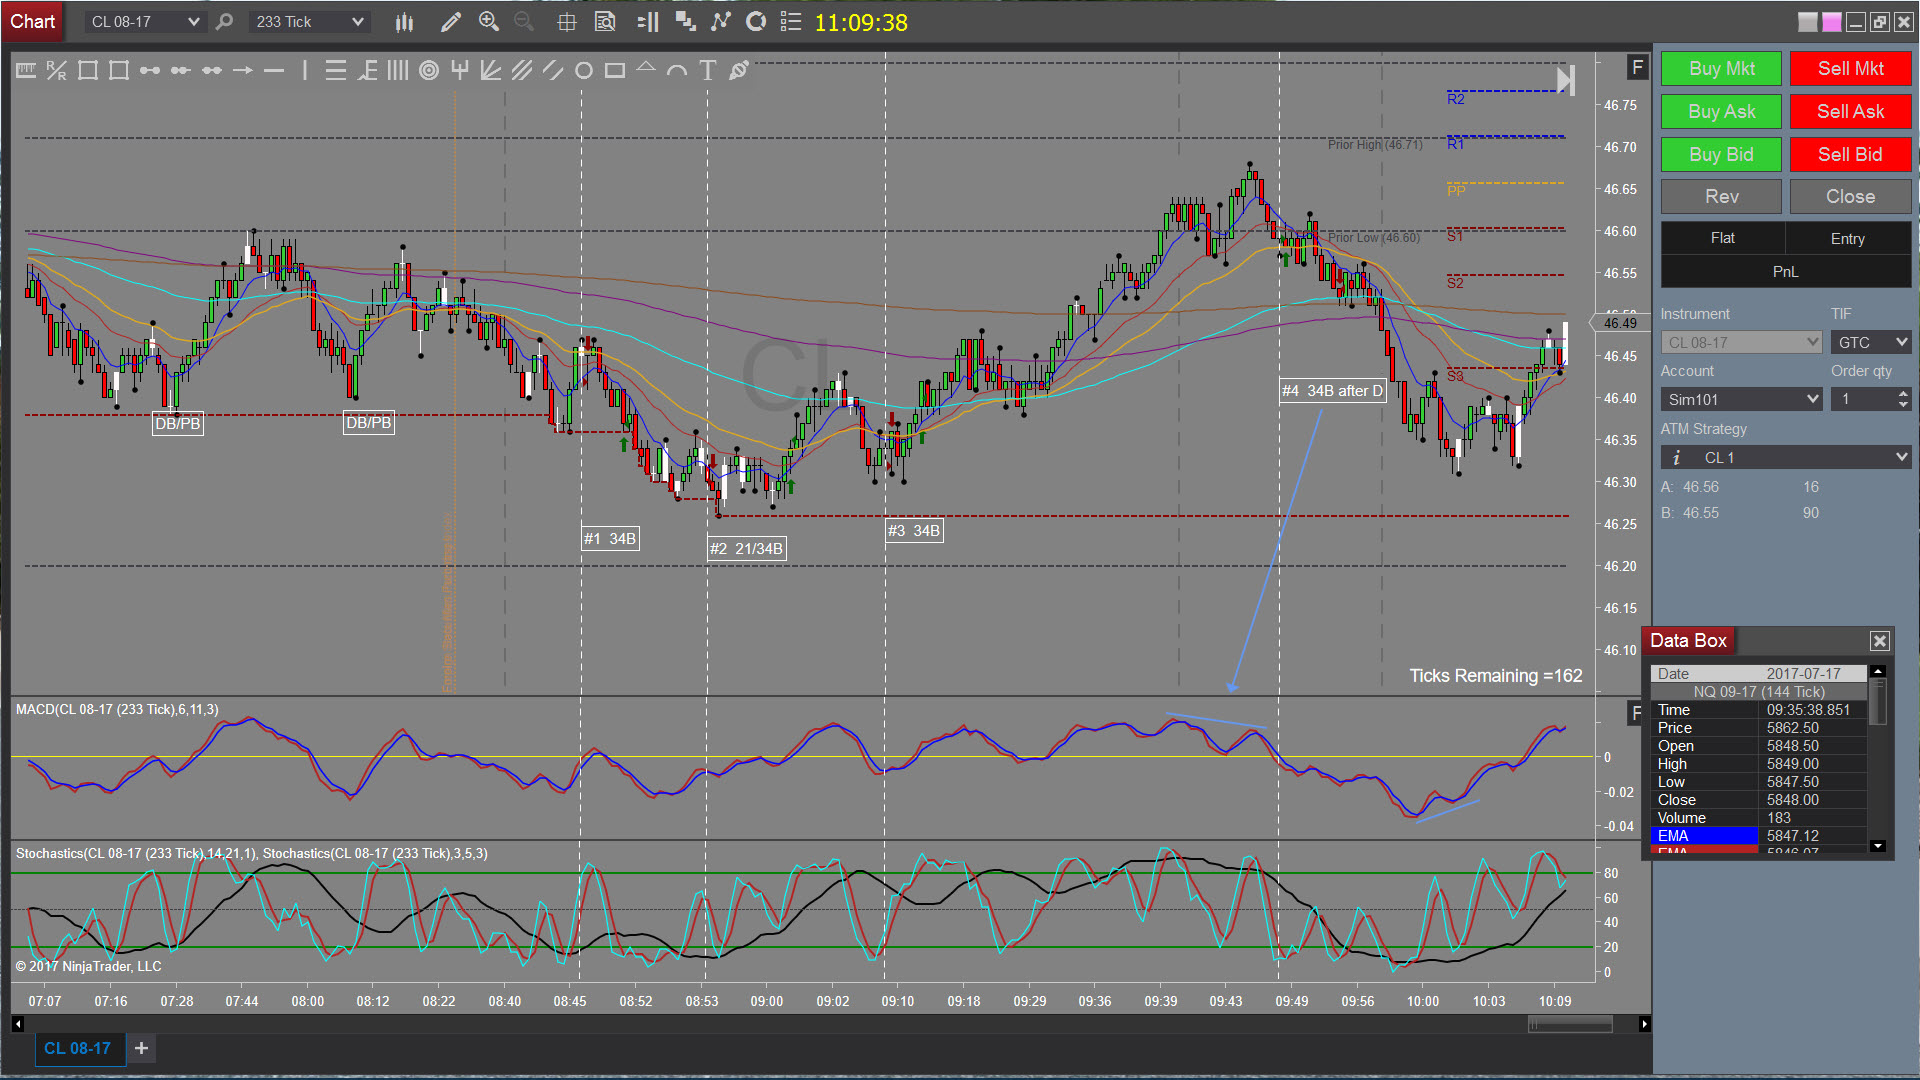The height and width of the screenshot is (1080, 1920).
Task: Click the chart horizontal scrollbar thumb
Action: [1570, 1024]
